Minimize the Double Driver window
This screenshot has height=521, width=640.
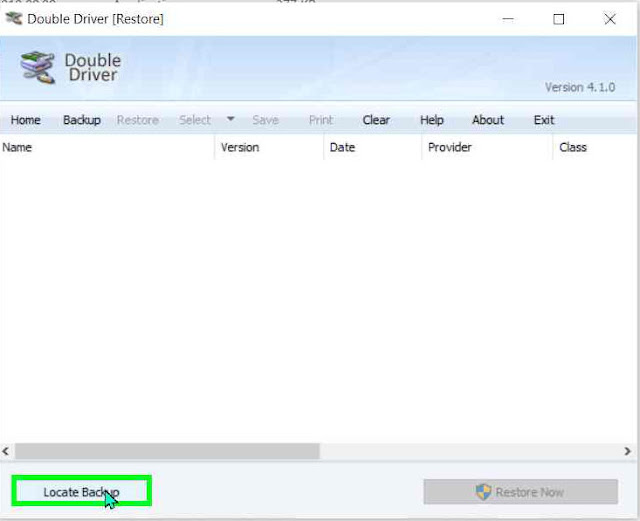[x=508, y=19]
